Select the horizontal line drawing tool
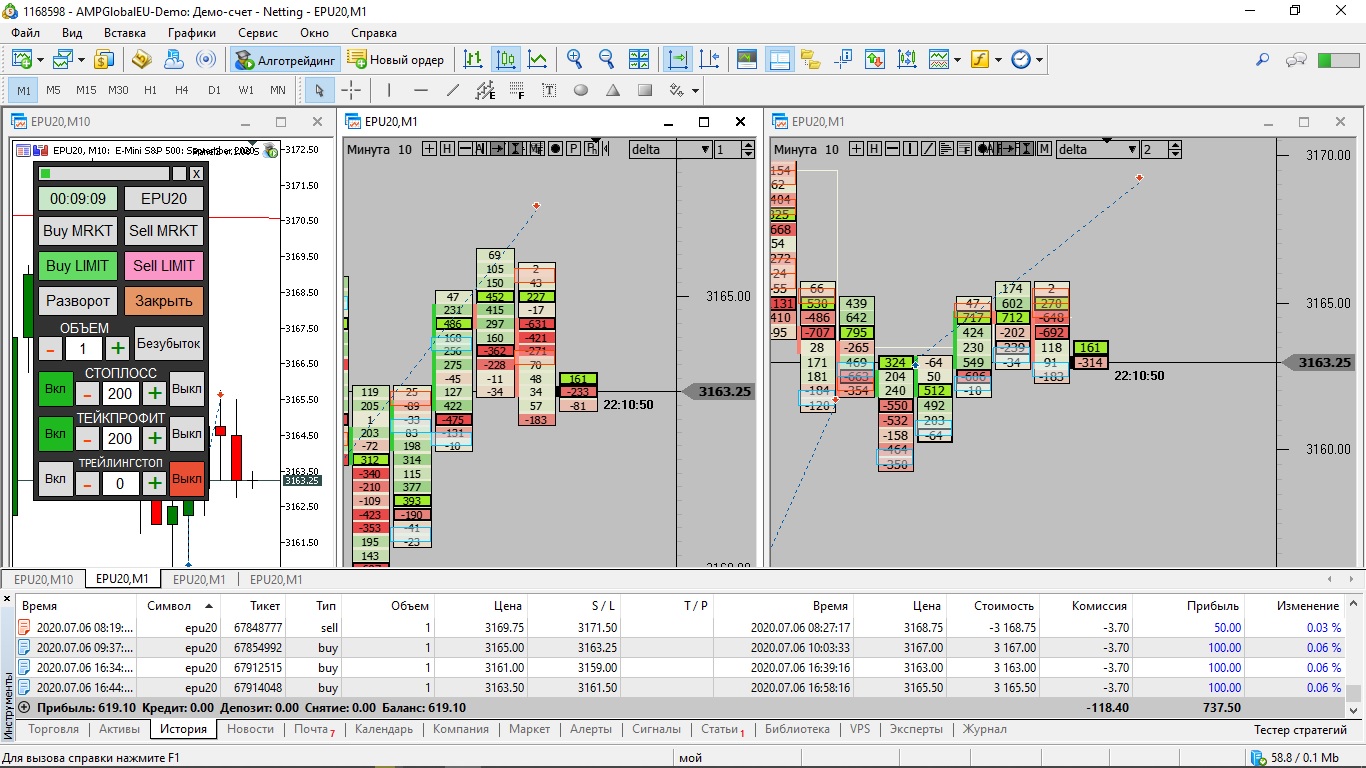 [x=421, y=90]
